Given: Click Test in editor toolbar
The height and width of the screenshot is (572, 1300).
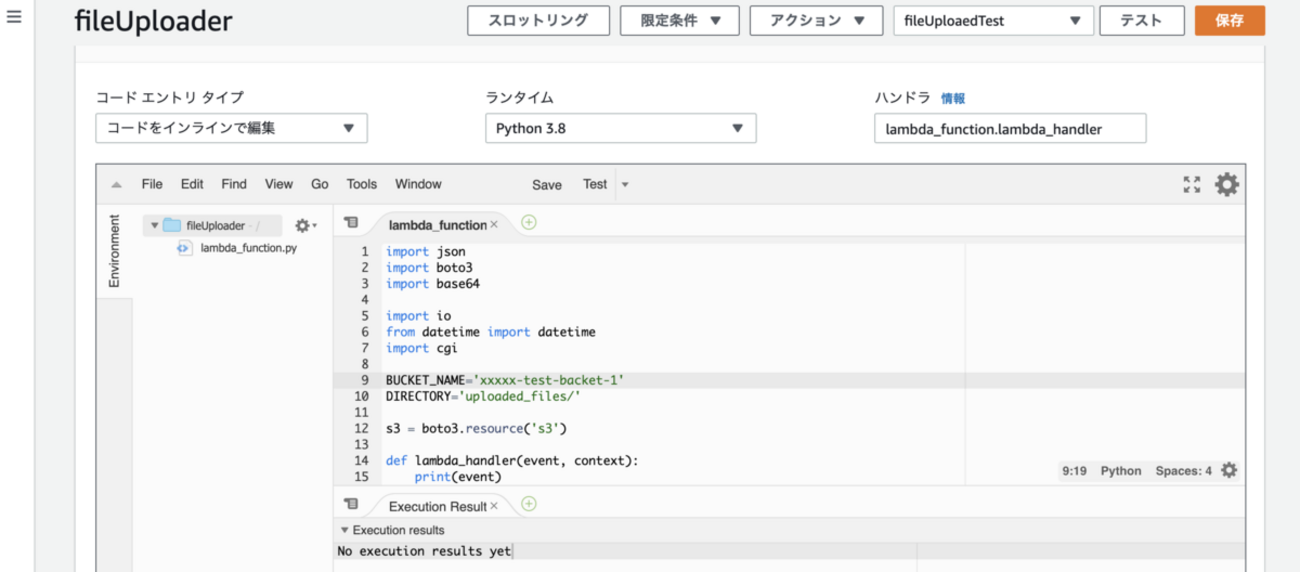Looking at the screenshot, I should [x=595, y=184].
